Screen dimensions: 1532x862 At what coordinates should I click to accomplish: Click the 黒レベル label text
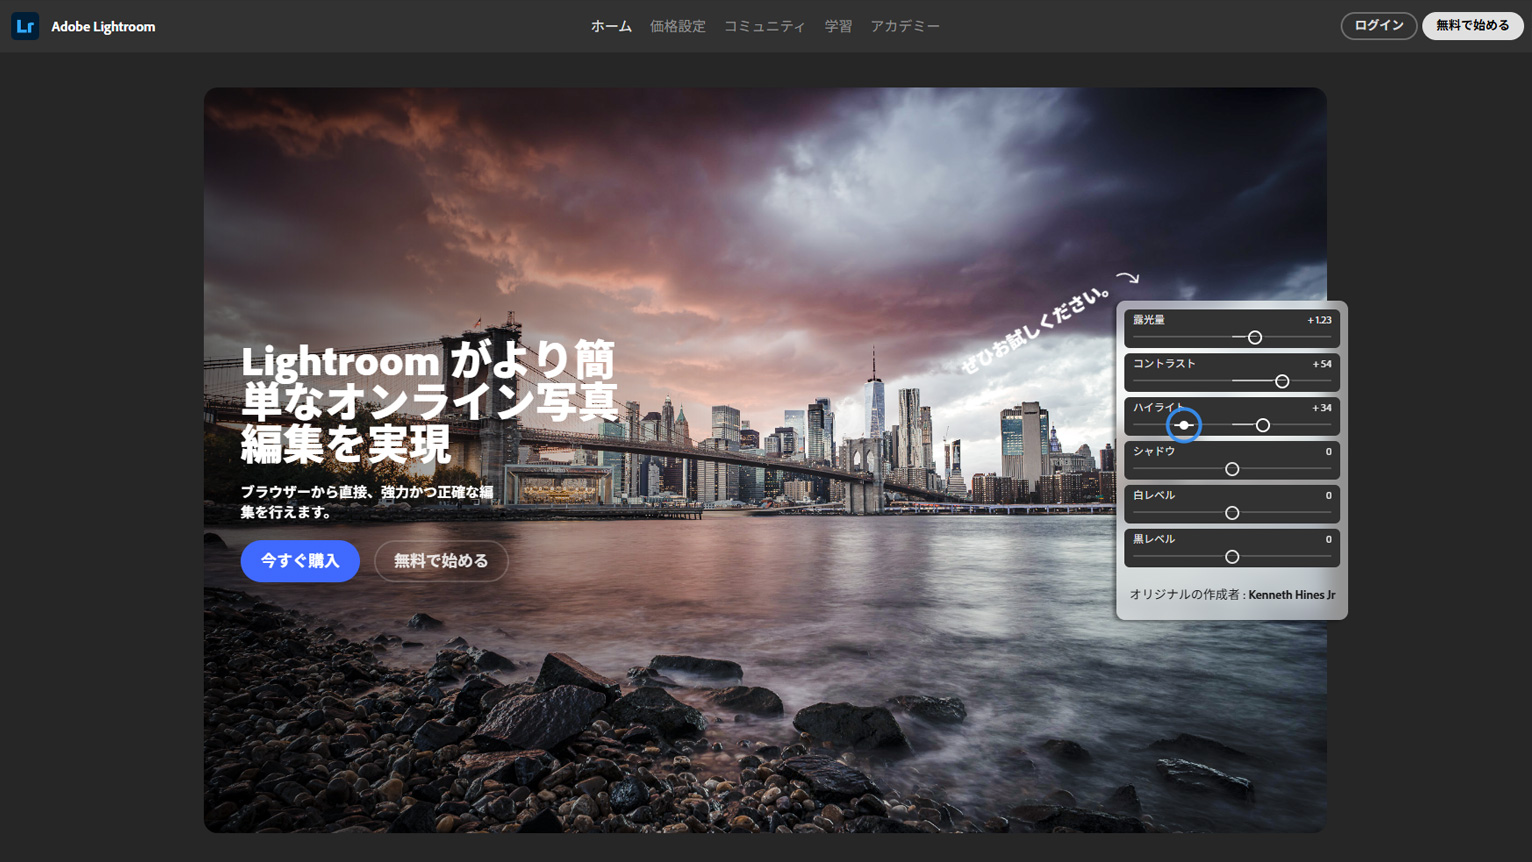(x=1154, y=539)
